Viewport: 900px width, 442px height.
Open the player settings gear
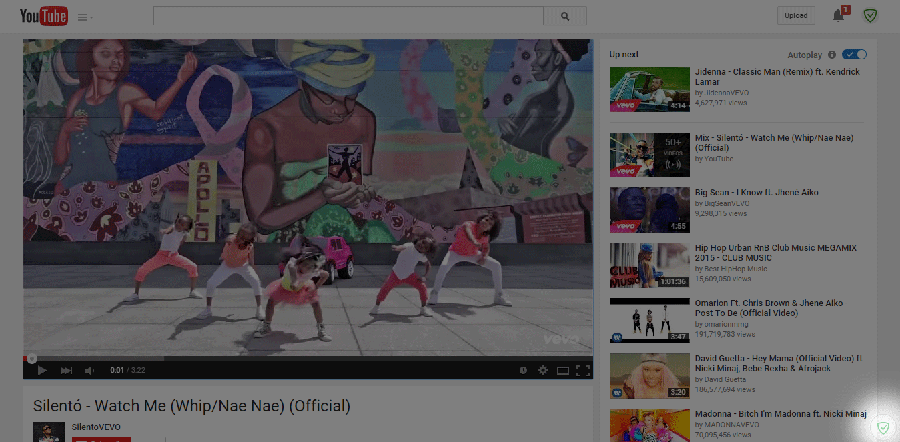(x=543, y=370)
